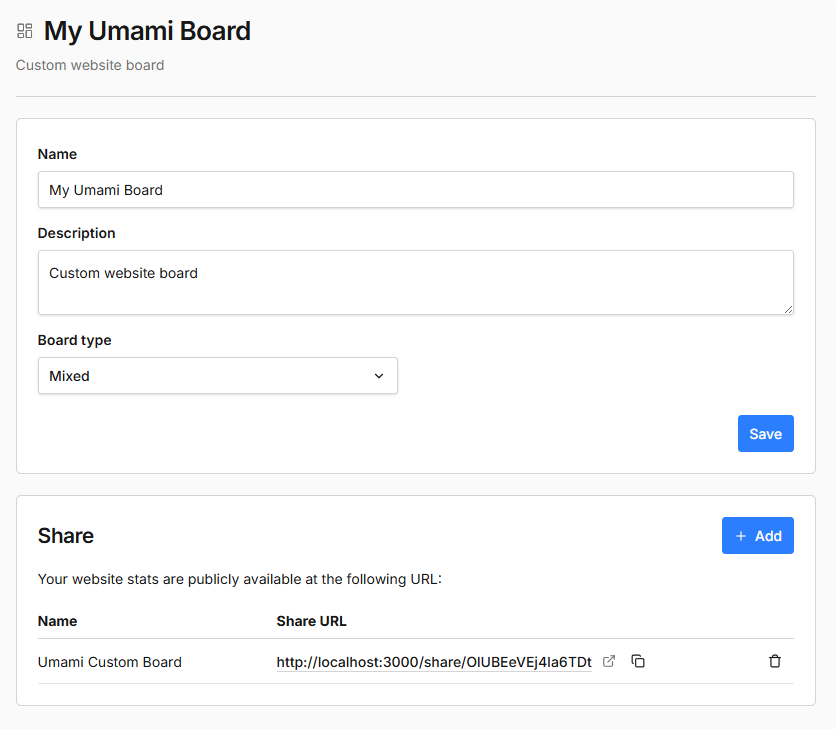Click the chevron arrow in Board type
The image size is (836, 729).
coord(379,376)
